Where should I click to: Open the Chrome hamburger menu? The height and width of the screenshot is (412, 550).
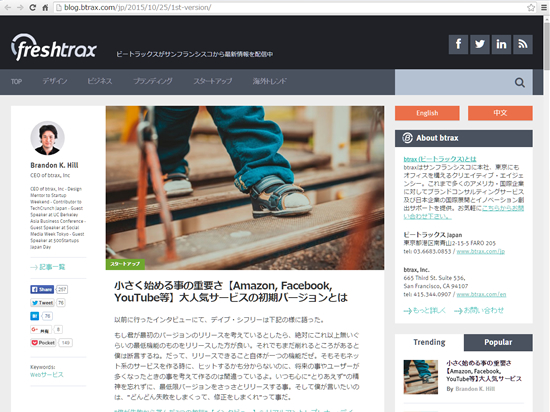pos(544,7)
